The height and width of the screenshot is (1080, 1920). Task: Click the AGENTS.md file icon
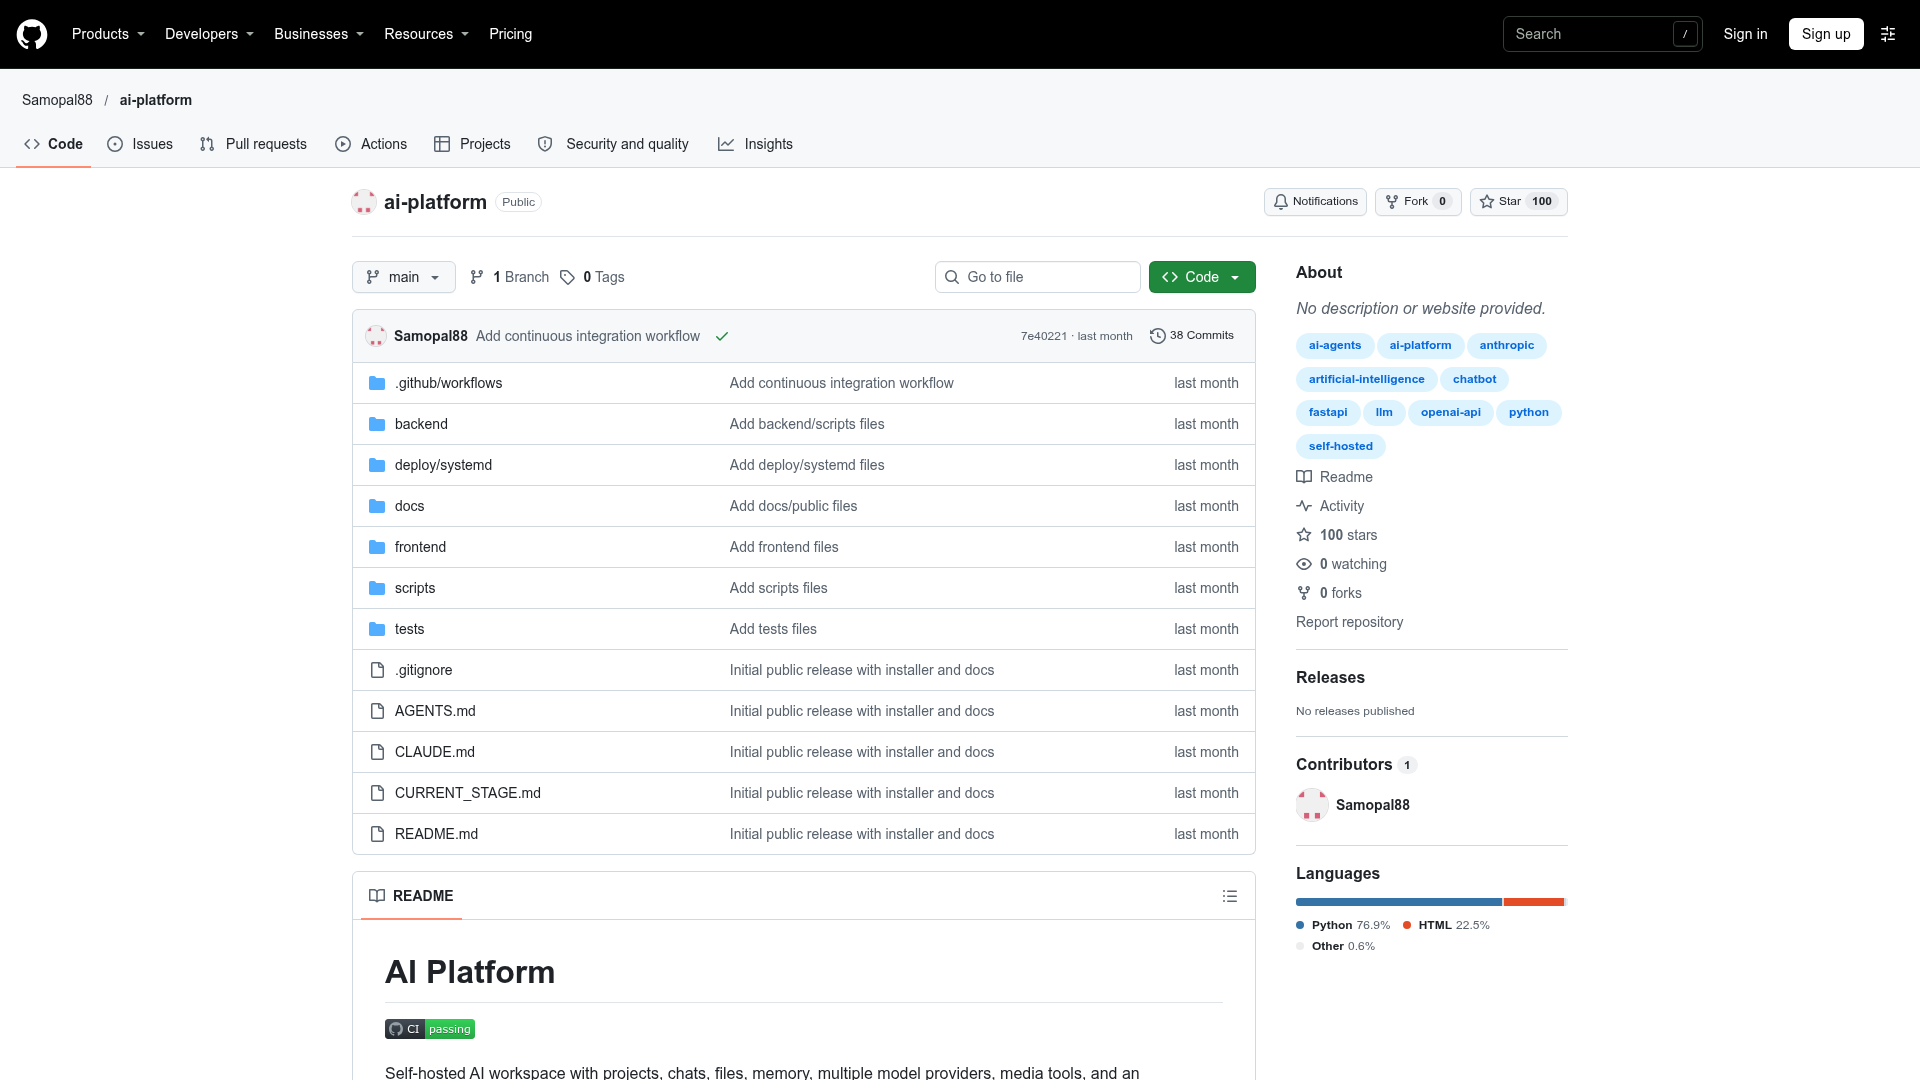click(x=377, y=711)
